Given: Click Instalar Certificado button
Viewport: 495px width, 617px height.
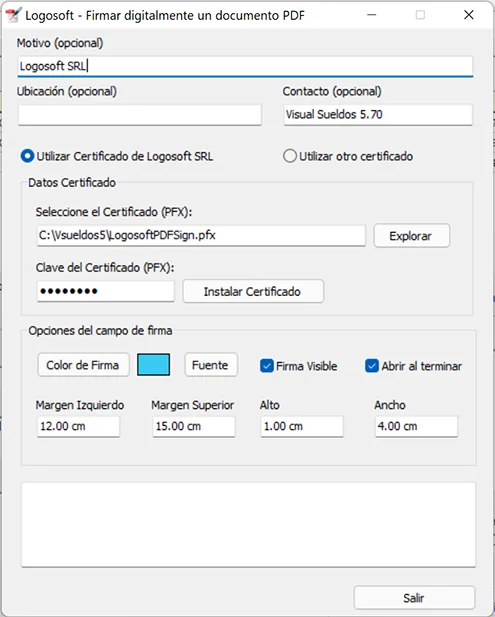Looking at the screenshot, I should click(x=253, y=291).
